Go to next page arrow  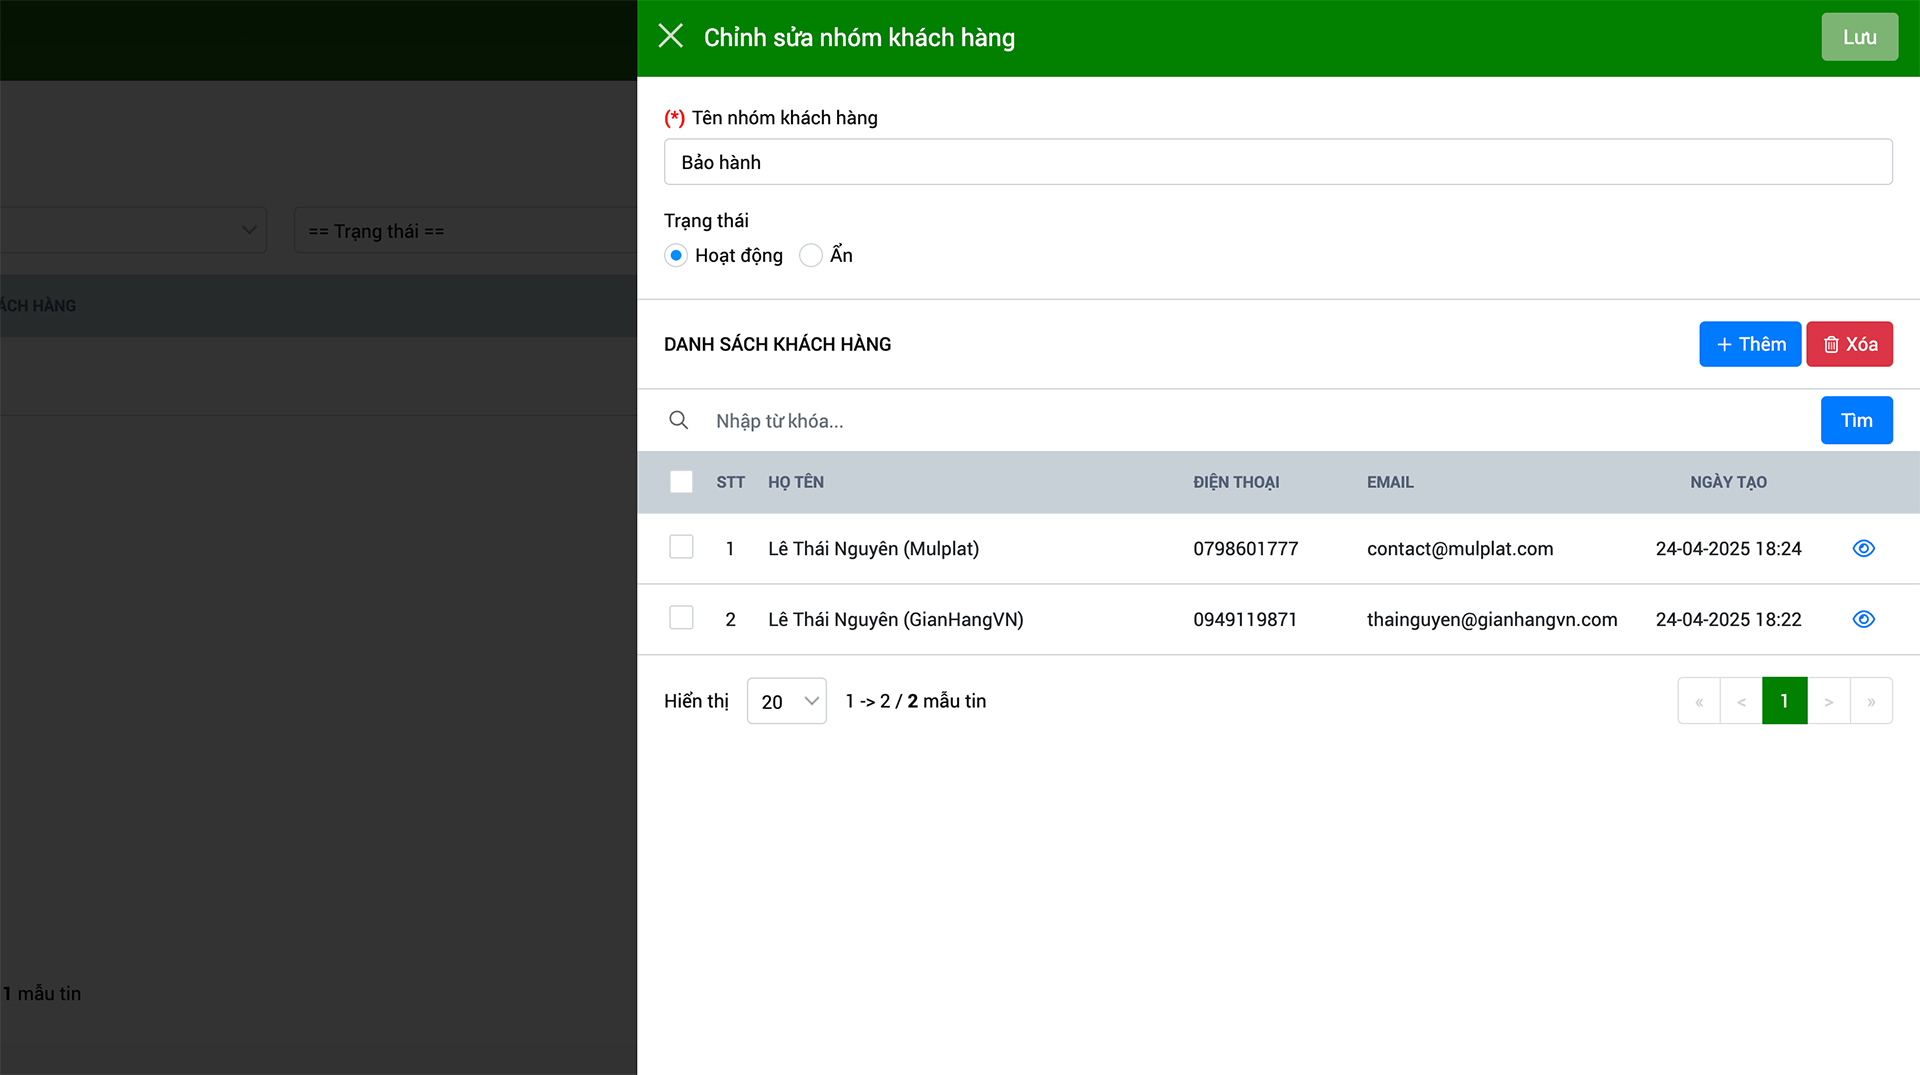[1828, 701]
